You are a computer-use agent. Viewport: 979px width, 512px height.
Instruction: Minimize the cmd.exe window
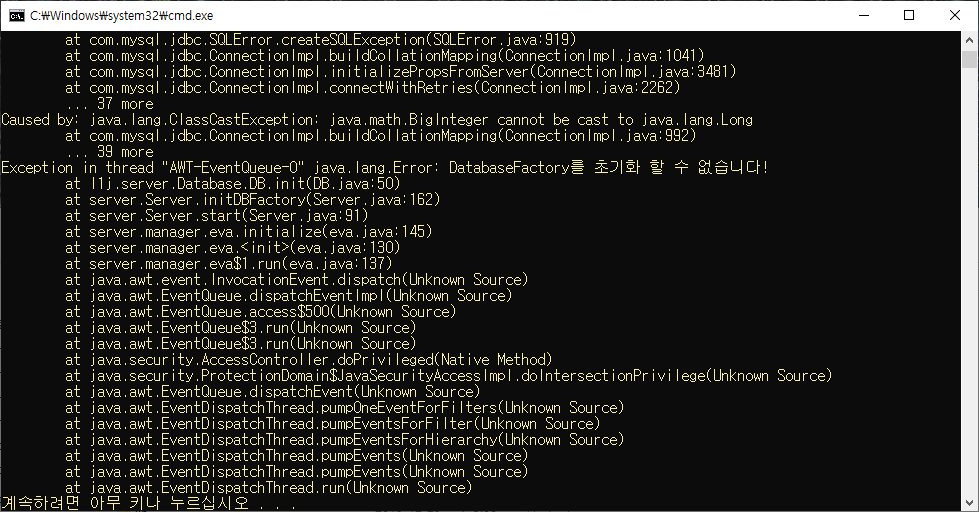point(864,16)
